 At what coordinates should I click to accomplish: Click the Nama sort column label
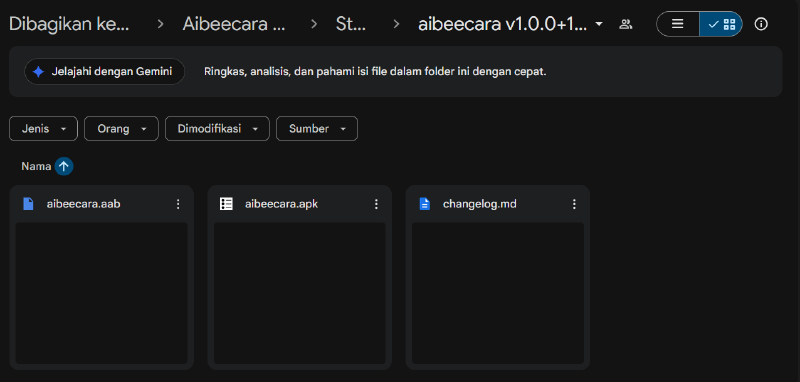click(36, 166)
